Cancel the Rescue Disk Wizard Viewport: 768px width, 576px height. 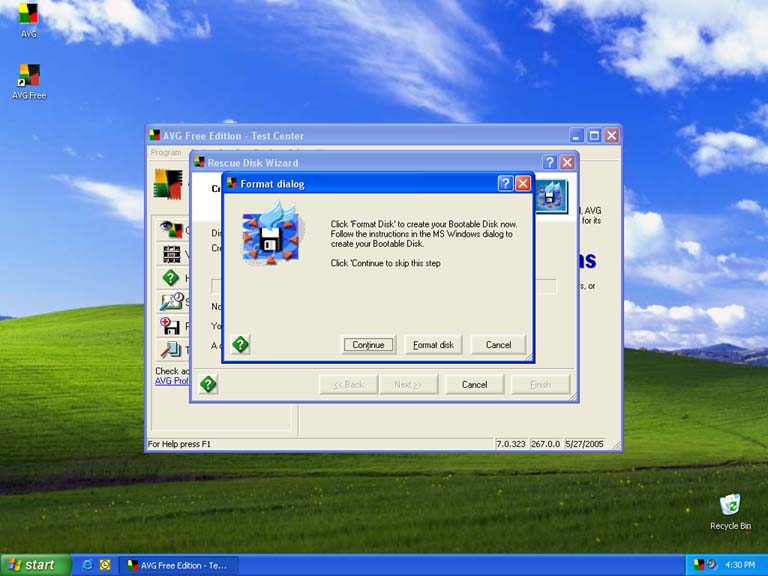point(474,385)
